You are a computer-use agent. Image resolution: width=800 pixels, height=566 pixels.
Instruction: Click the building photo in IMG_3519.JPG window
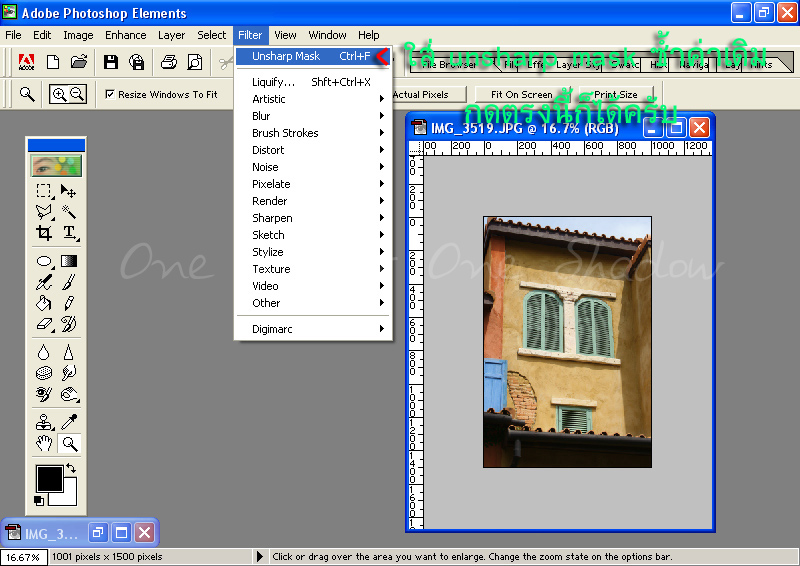point(567,342)
